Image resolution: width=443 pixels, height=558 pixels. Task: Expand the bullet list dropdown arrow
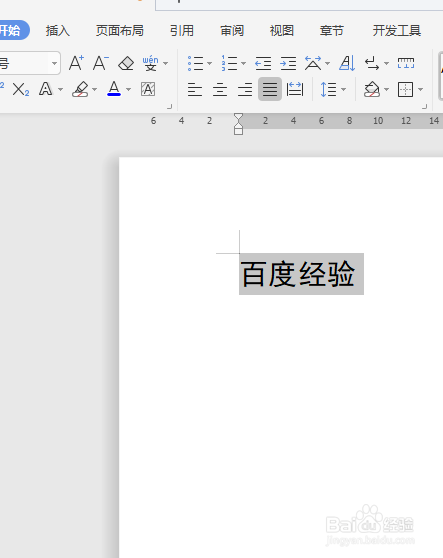[210, 64]
